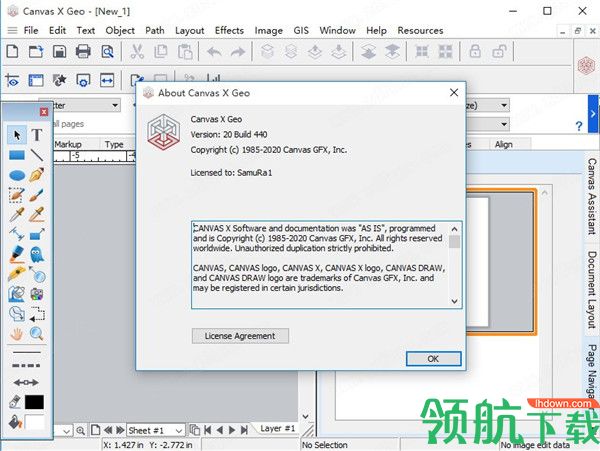Select the Line tool
The width and height of the screenshot is (600, 451).
click(x=37, y=155)
